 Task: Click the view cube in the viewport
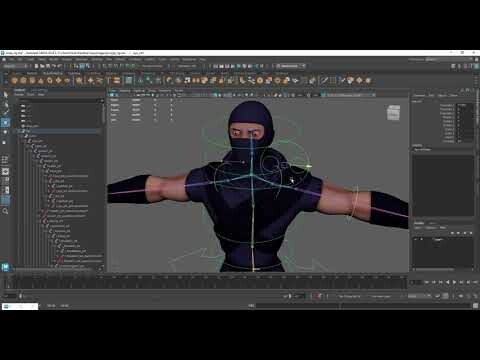394,113
